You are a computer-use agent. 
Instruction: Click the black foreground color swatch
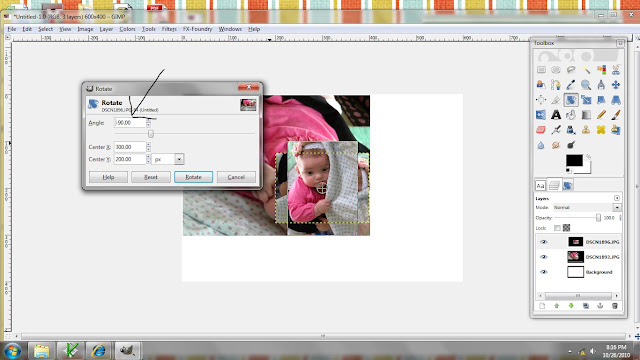click(574, 160)
